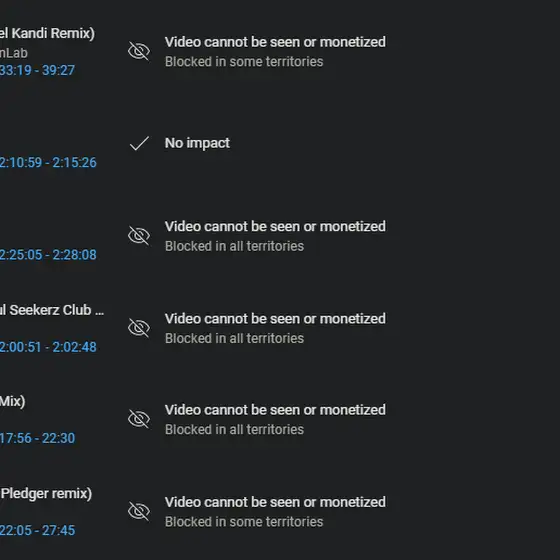Click impact status of 17:56 - 22:30 claim
560x560 pixels.
pos(275,410)
